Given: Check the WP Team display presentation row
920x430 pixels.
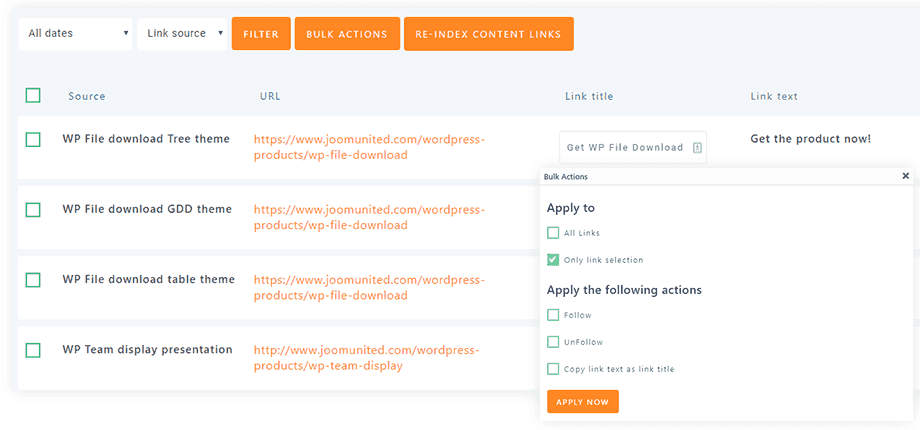Looking at the screenshot, I should click(33, 351).
